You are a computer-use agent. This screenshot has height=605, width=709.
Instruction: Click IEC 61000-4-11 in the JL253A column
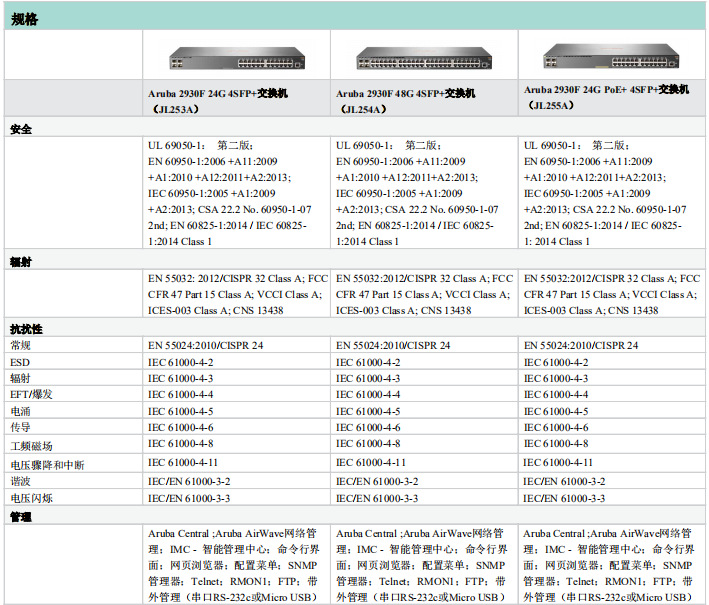point(183,463)
